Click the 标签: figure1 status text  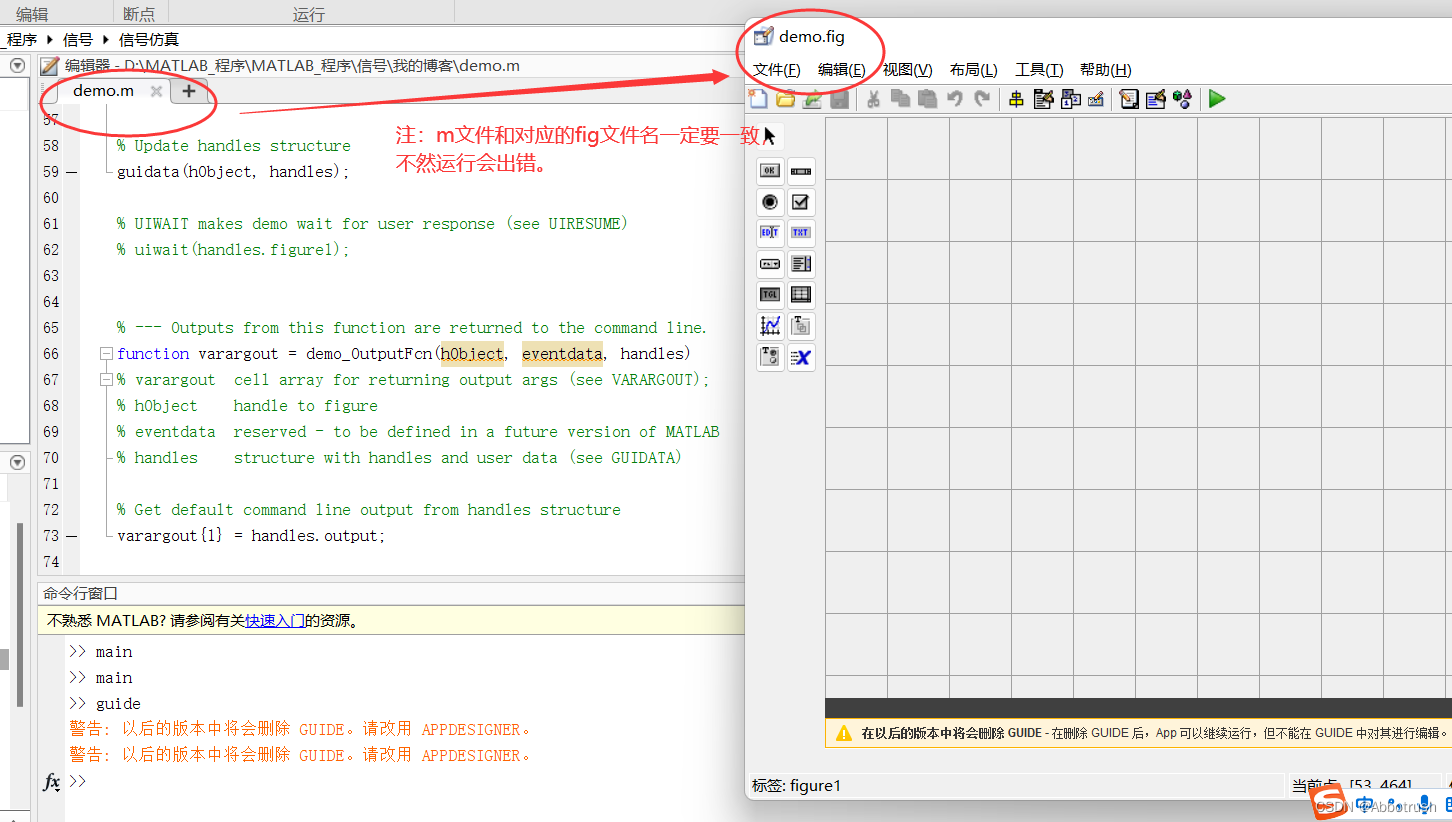[796, 786]
